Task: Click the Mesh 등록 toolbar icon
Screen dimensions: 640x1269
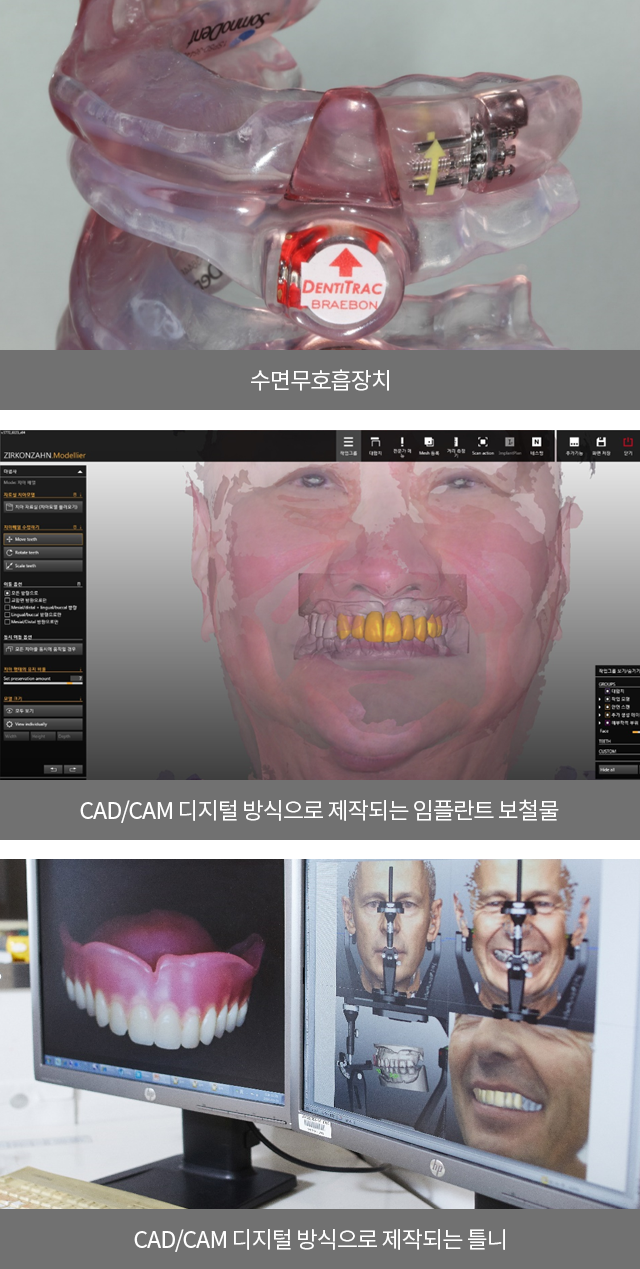Action: [x=429, y=444]
